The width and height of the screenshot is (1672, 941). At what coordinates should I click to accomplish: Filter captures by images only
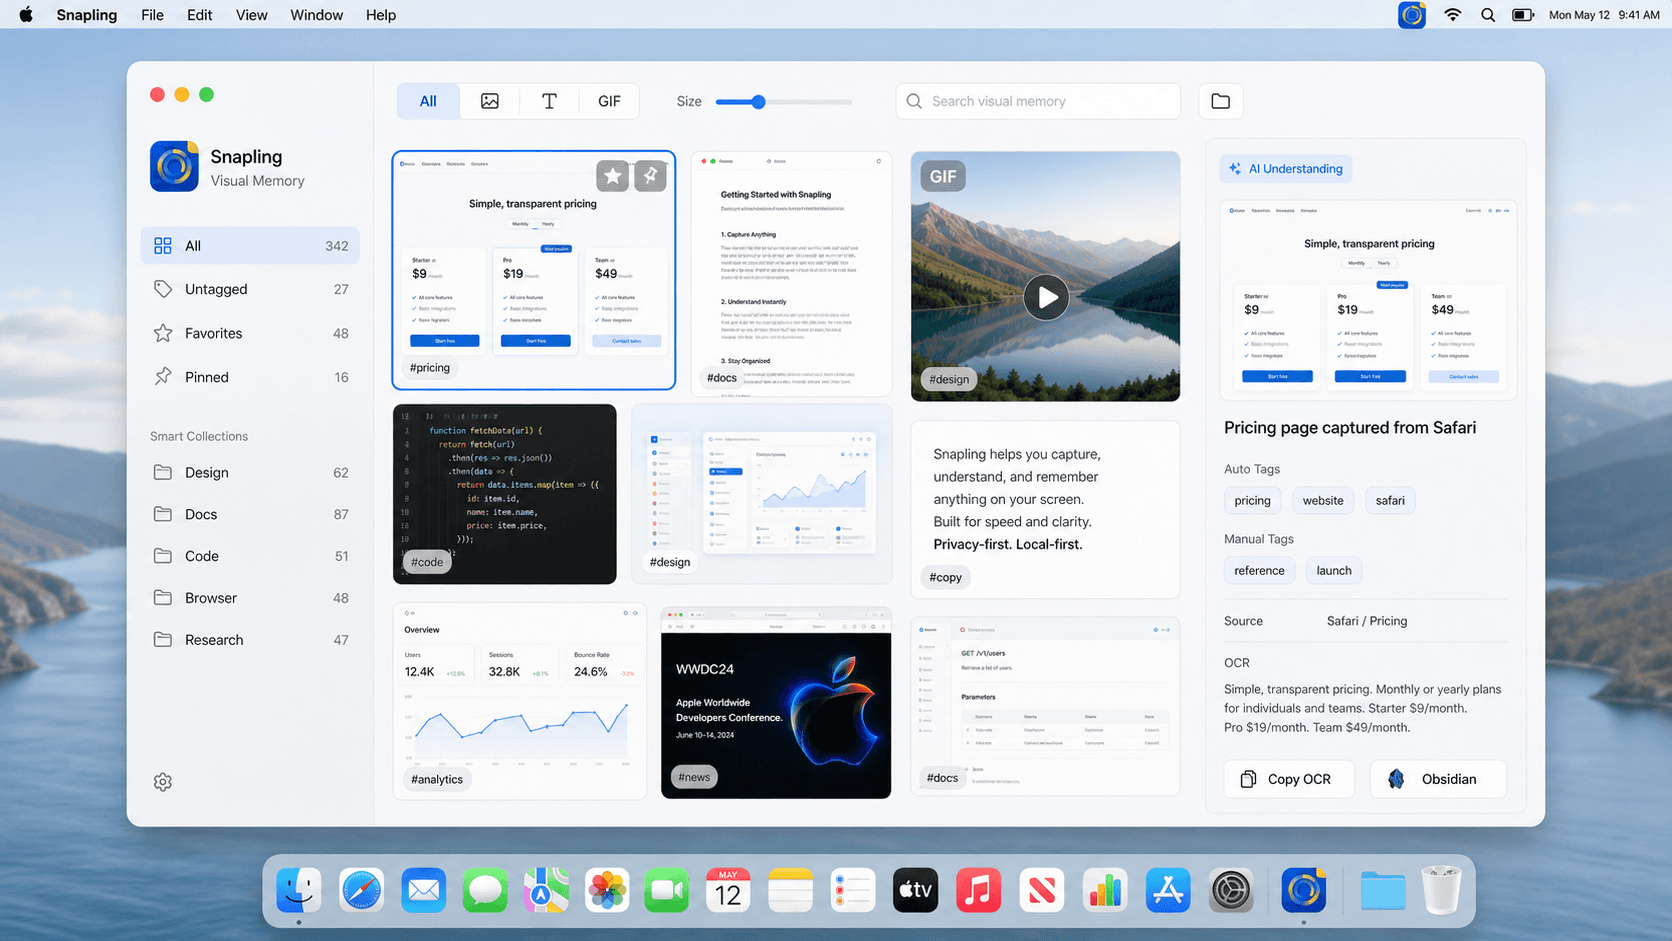tap(490, 101)
